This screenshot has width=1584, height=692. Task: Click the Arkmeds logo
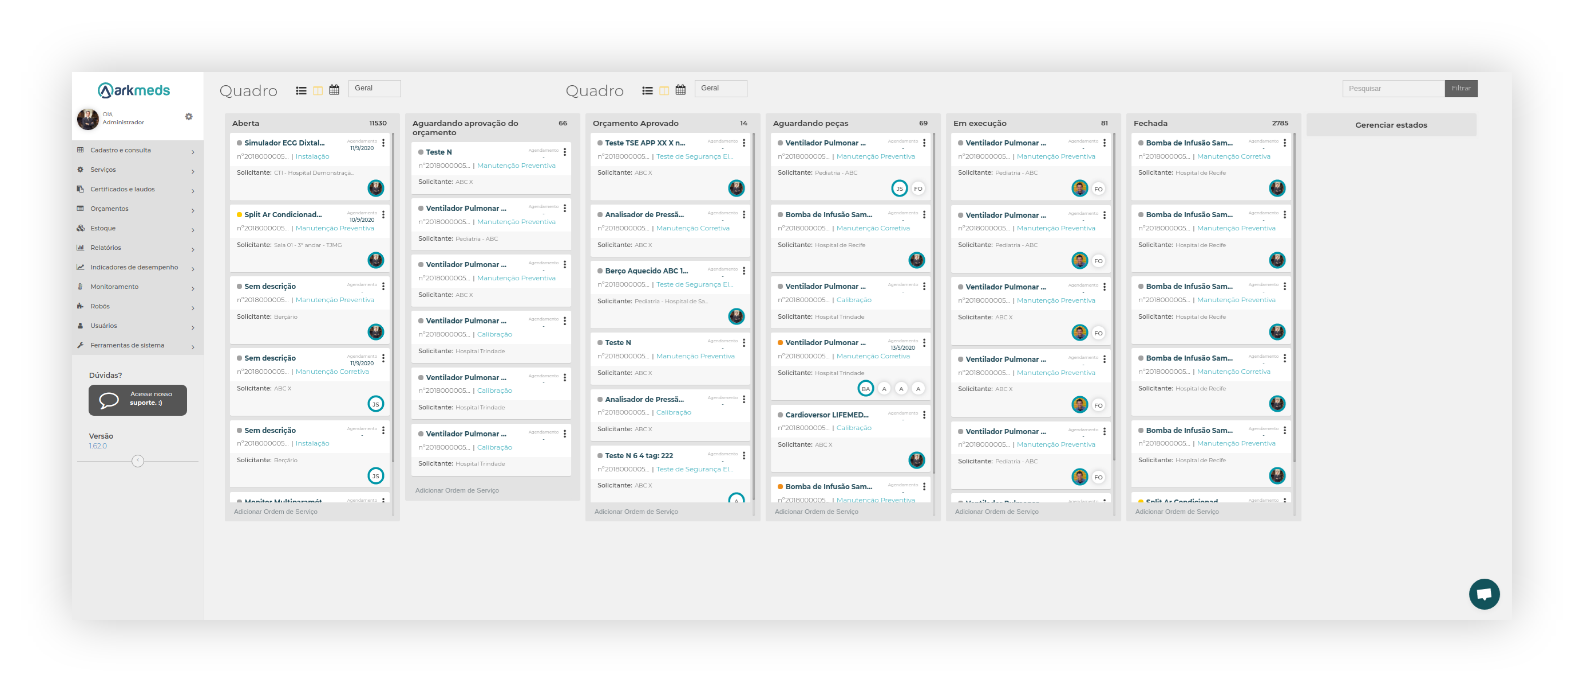[x=134, y=90]
